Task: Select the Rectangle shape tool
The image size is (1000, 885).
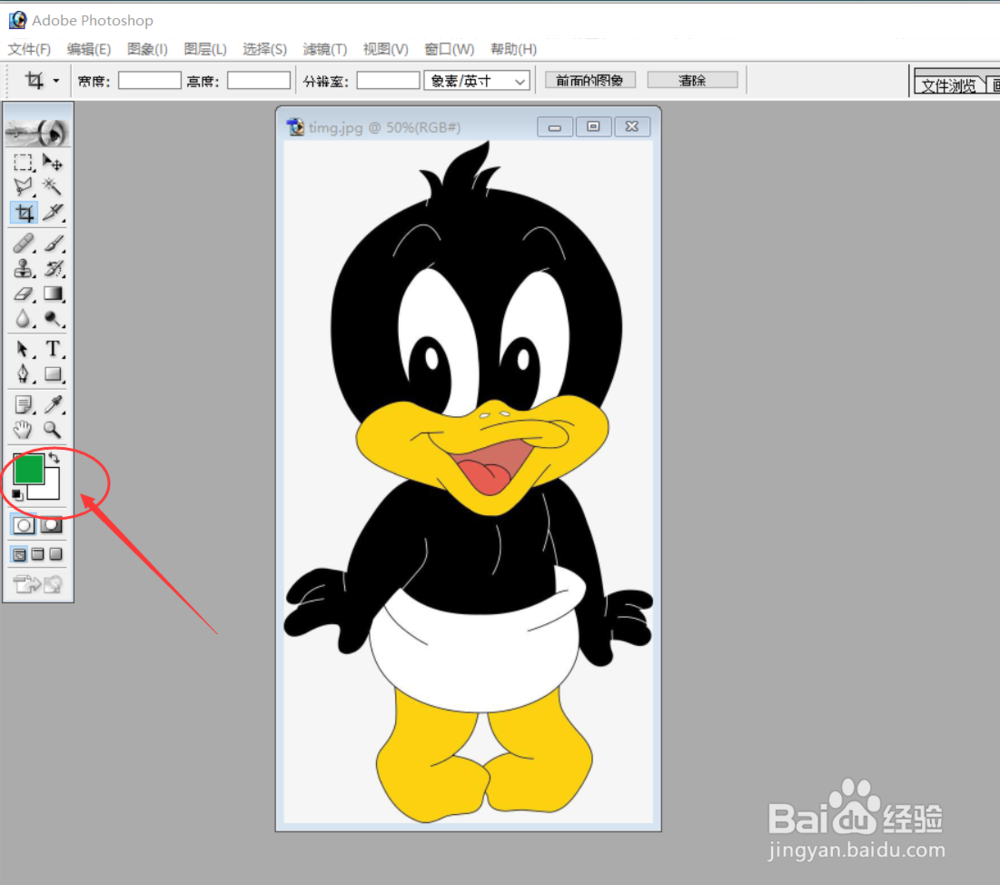Action: (53, 374)
